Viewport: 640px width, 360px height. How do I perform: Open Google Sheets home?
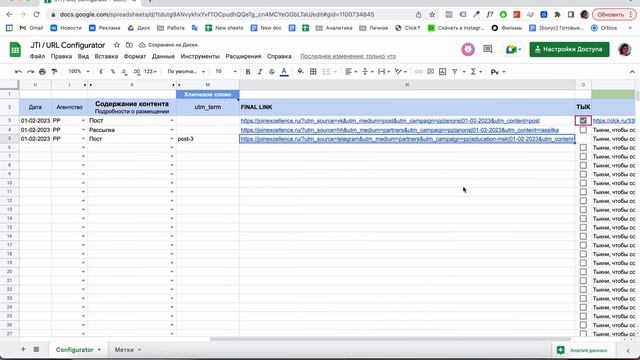pyautogui.click(x=15, y=50)
